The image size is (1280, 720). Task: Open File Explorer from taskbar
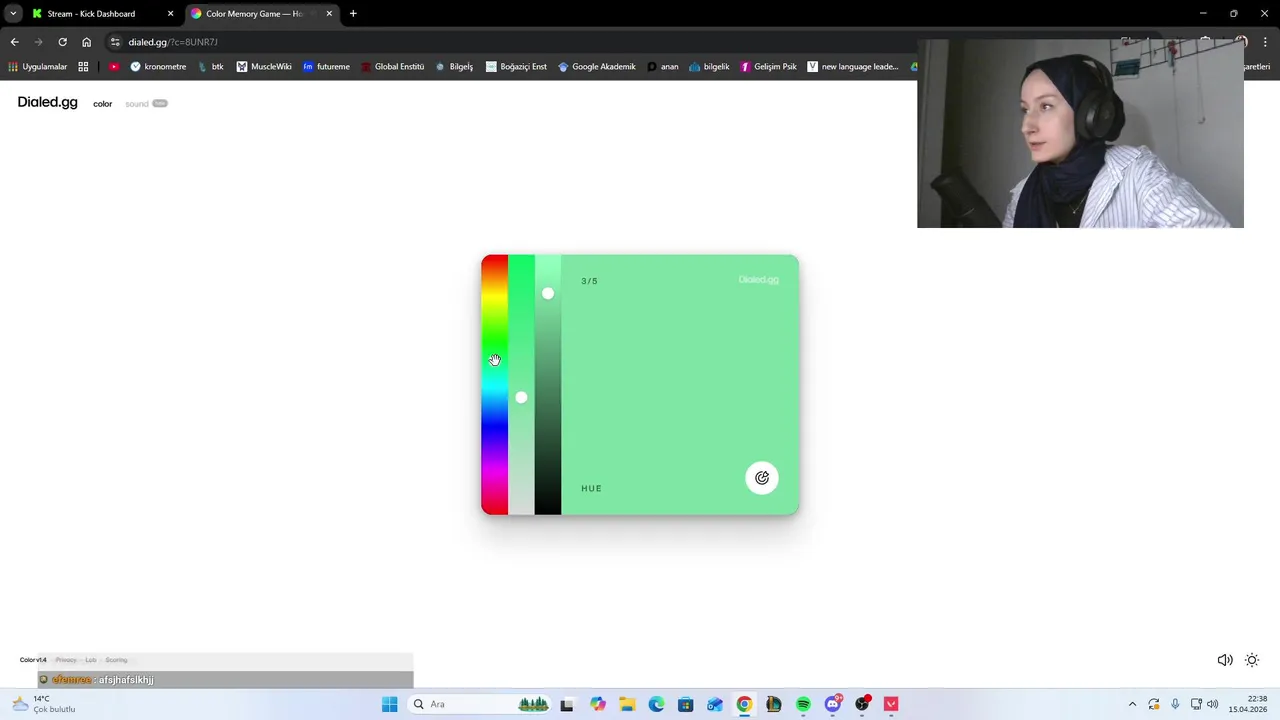pos(627,704)
